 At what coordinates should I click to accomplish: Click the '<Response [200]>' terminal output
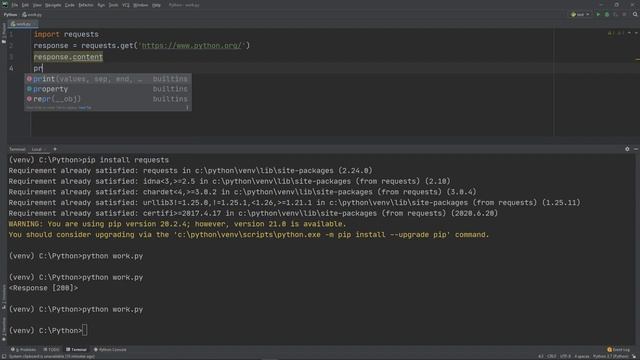coord(43,288)
